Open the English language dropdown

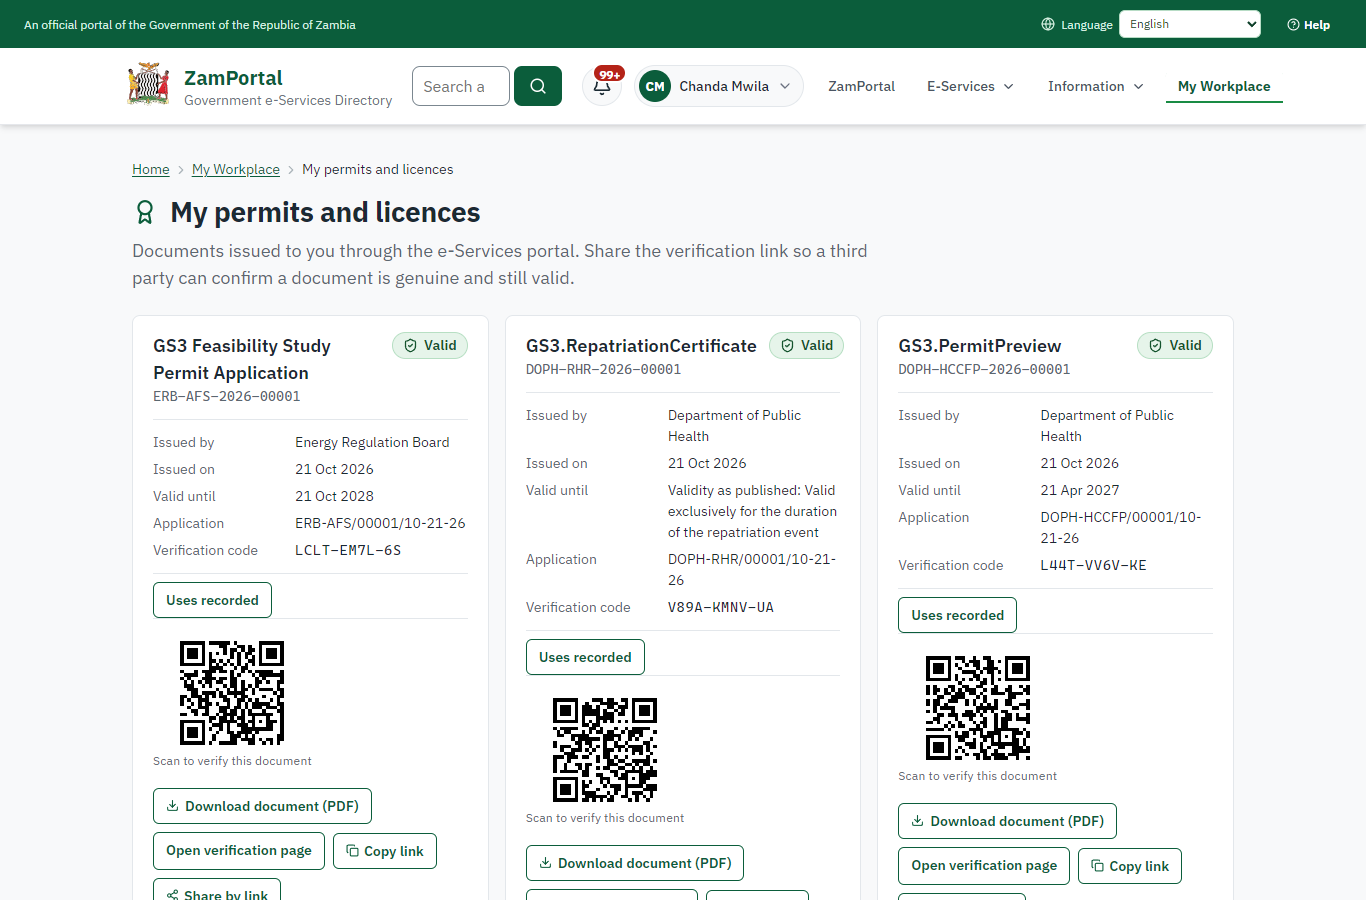[1190, 24]
